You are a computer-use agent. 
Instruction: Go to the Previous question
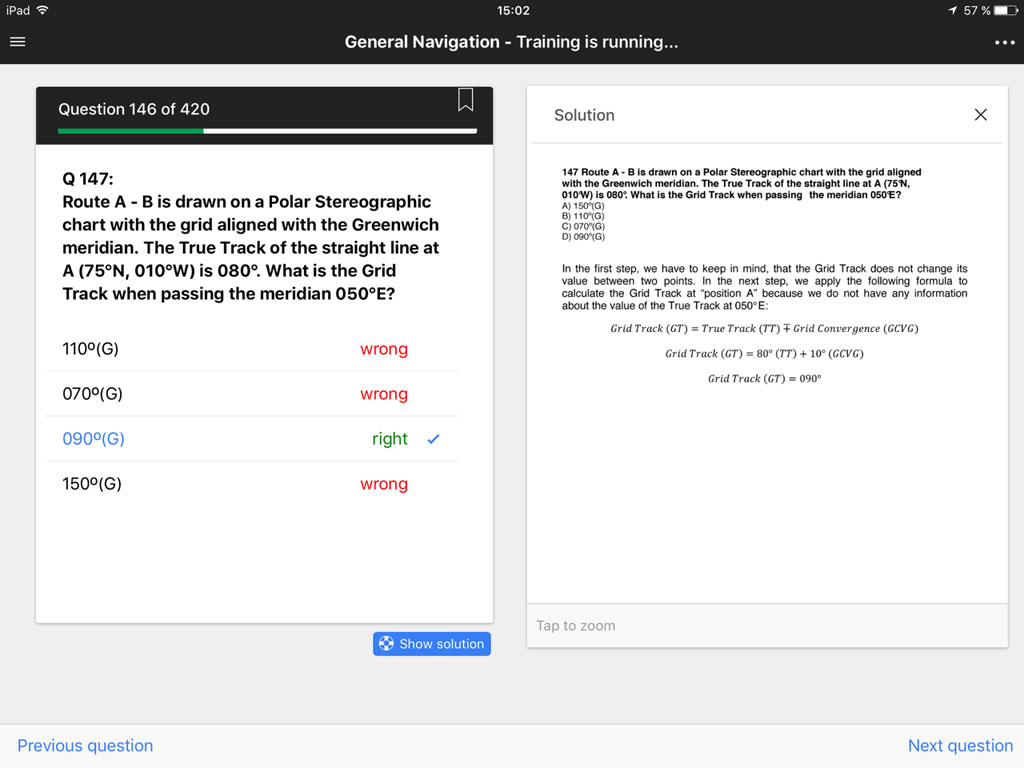click(x=85, y=745)
